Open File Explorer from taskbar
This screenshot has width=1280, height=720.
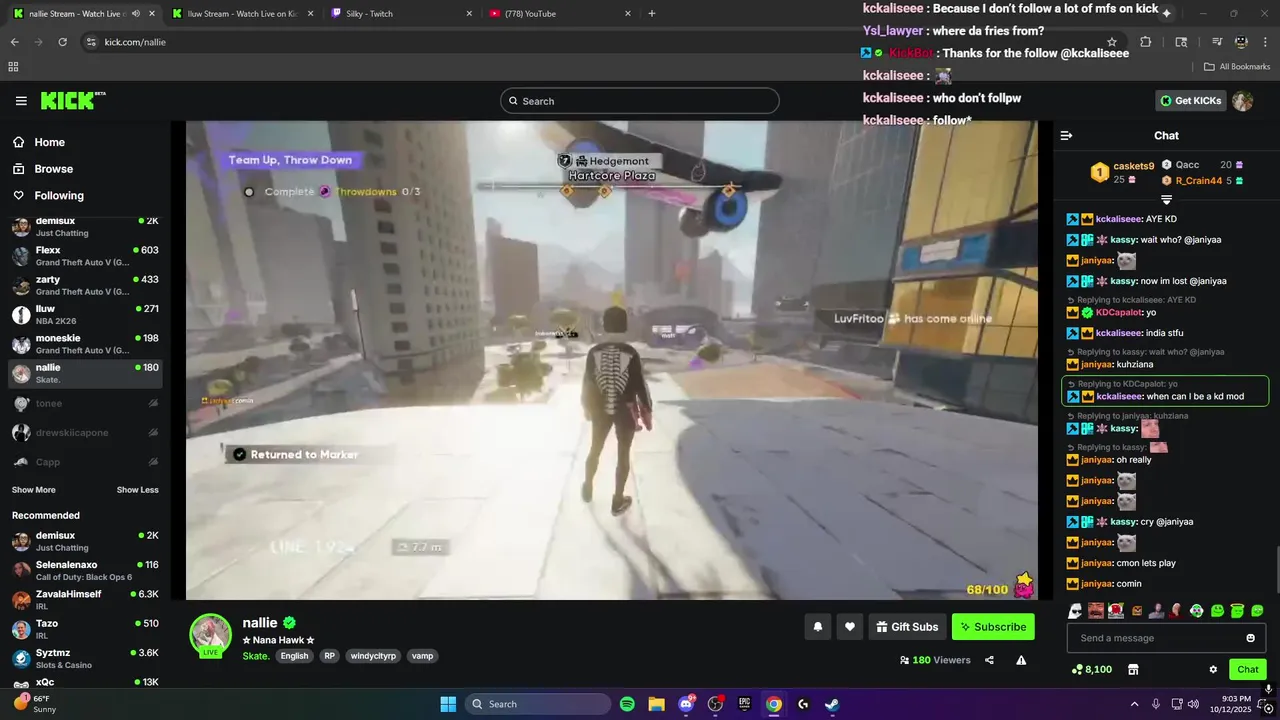coord(656,704)
